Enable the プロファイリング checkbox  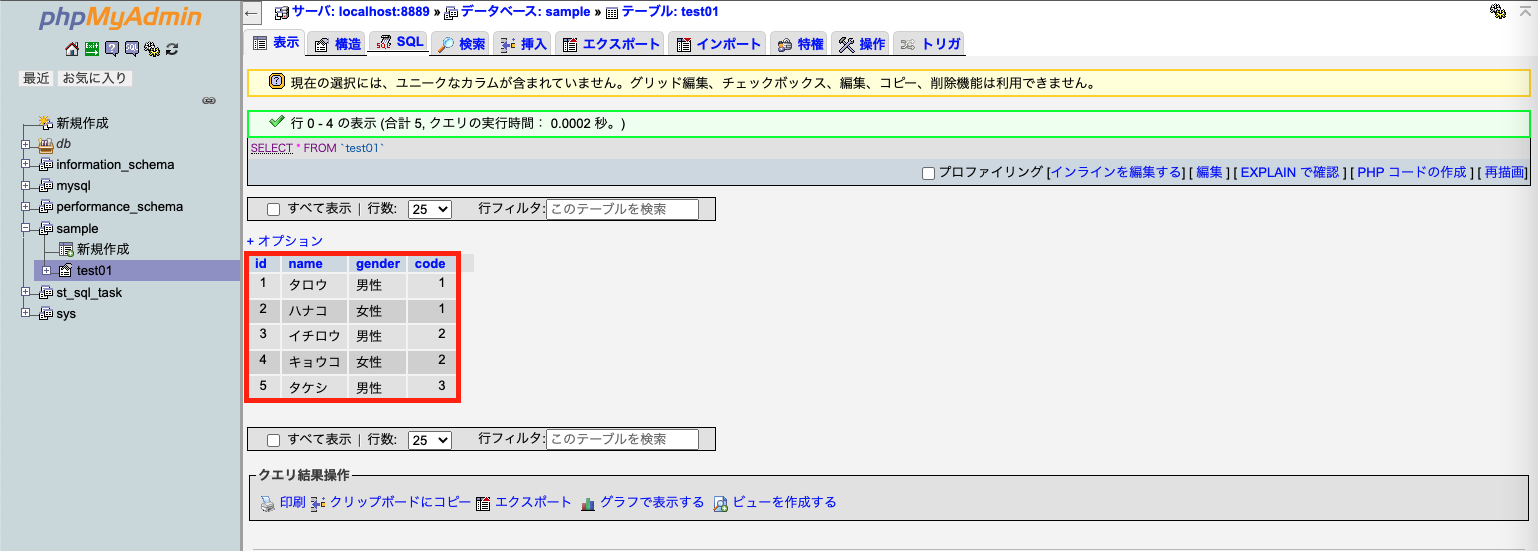click(928, 173)
